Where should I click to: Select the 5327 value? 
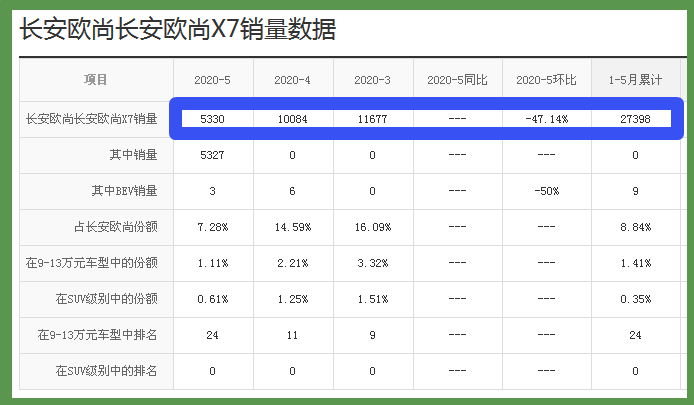coord(212,155)
